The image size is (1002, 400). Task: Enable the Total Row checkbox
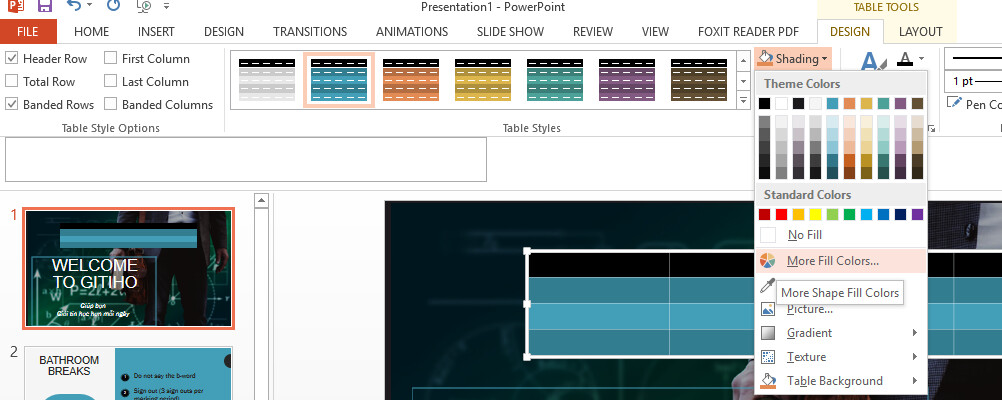[x=12, y=81]
